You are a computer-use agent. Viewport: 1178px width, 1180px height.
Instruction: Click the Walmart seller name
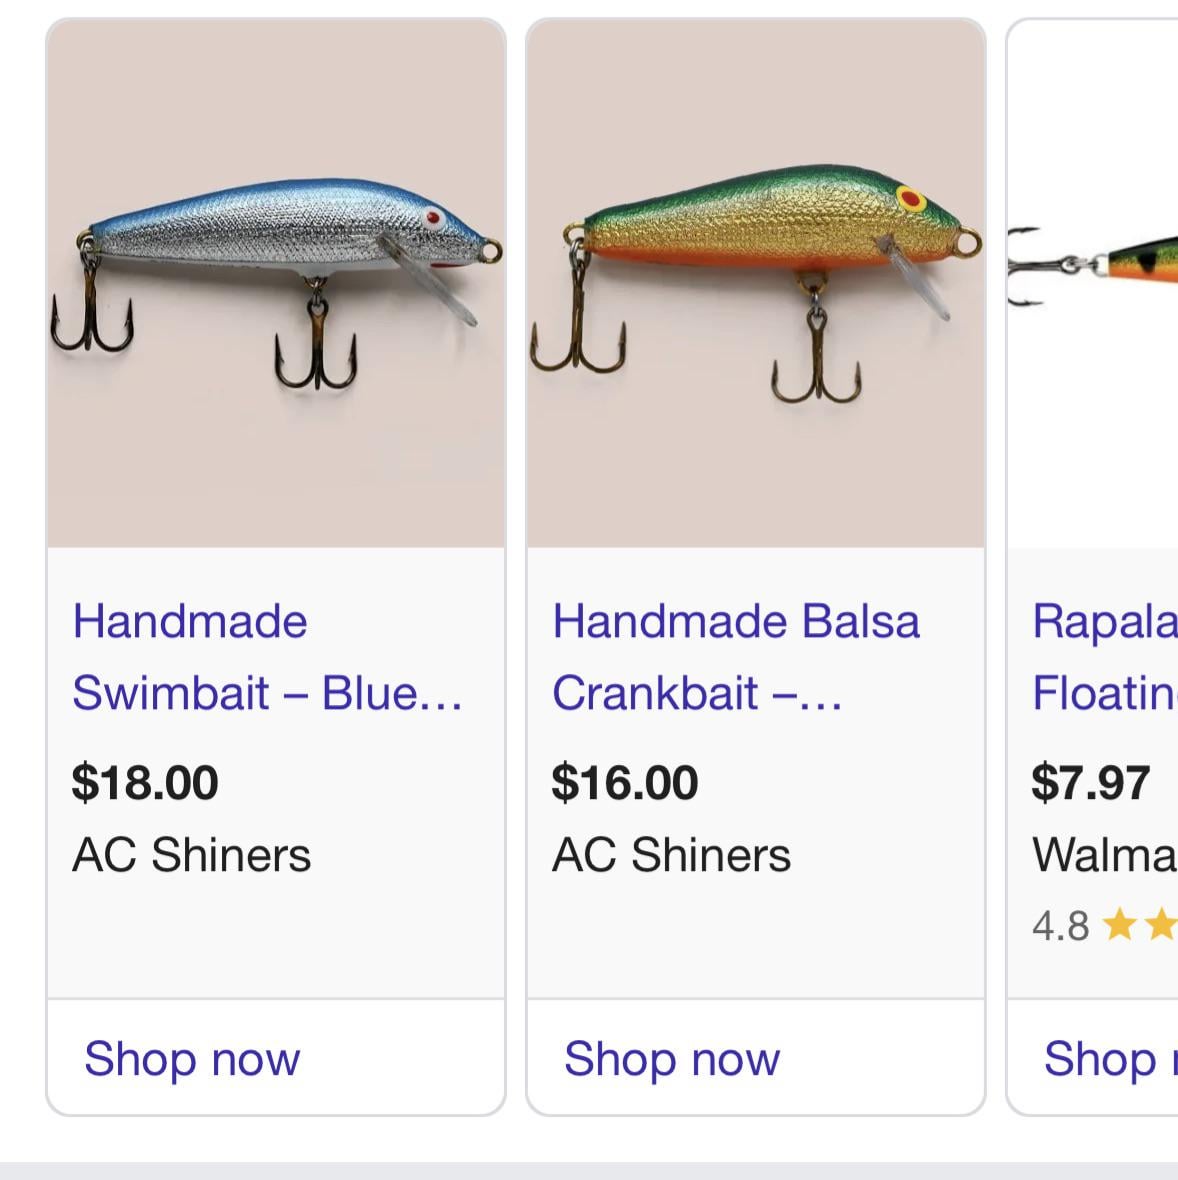point(1105,855)
